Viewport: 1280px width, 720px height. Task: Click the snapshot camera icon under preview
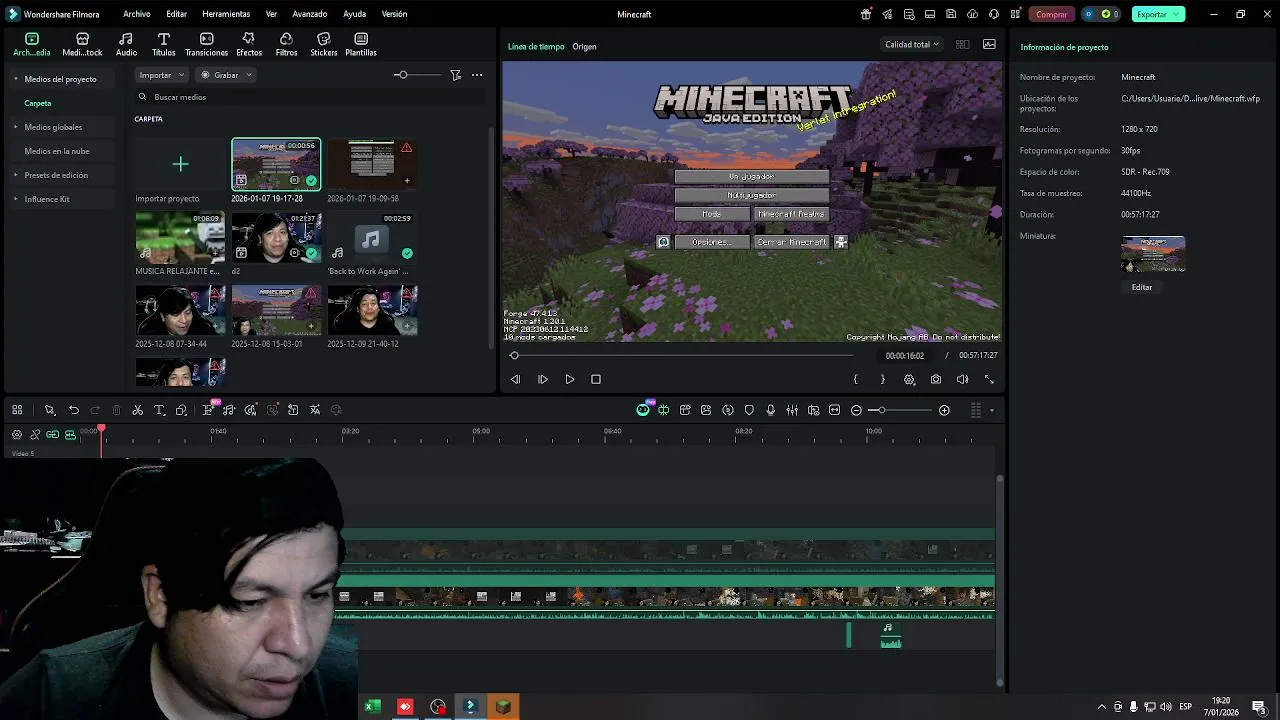tap(936, 380)
